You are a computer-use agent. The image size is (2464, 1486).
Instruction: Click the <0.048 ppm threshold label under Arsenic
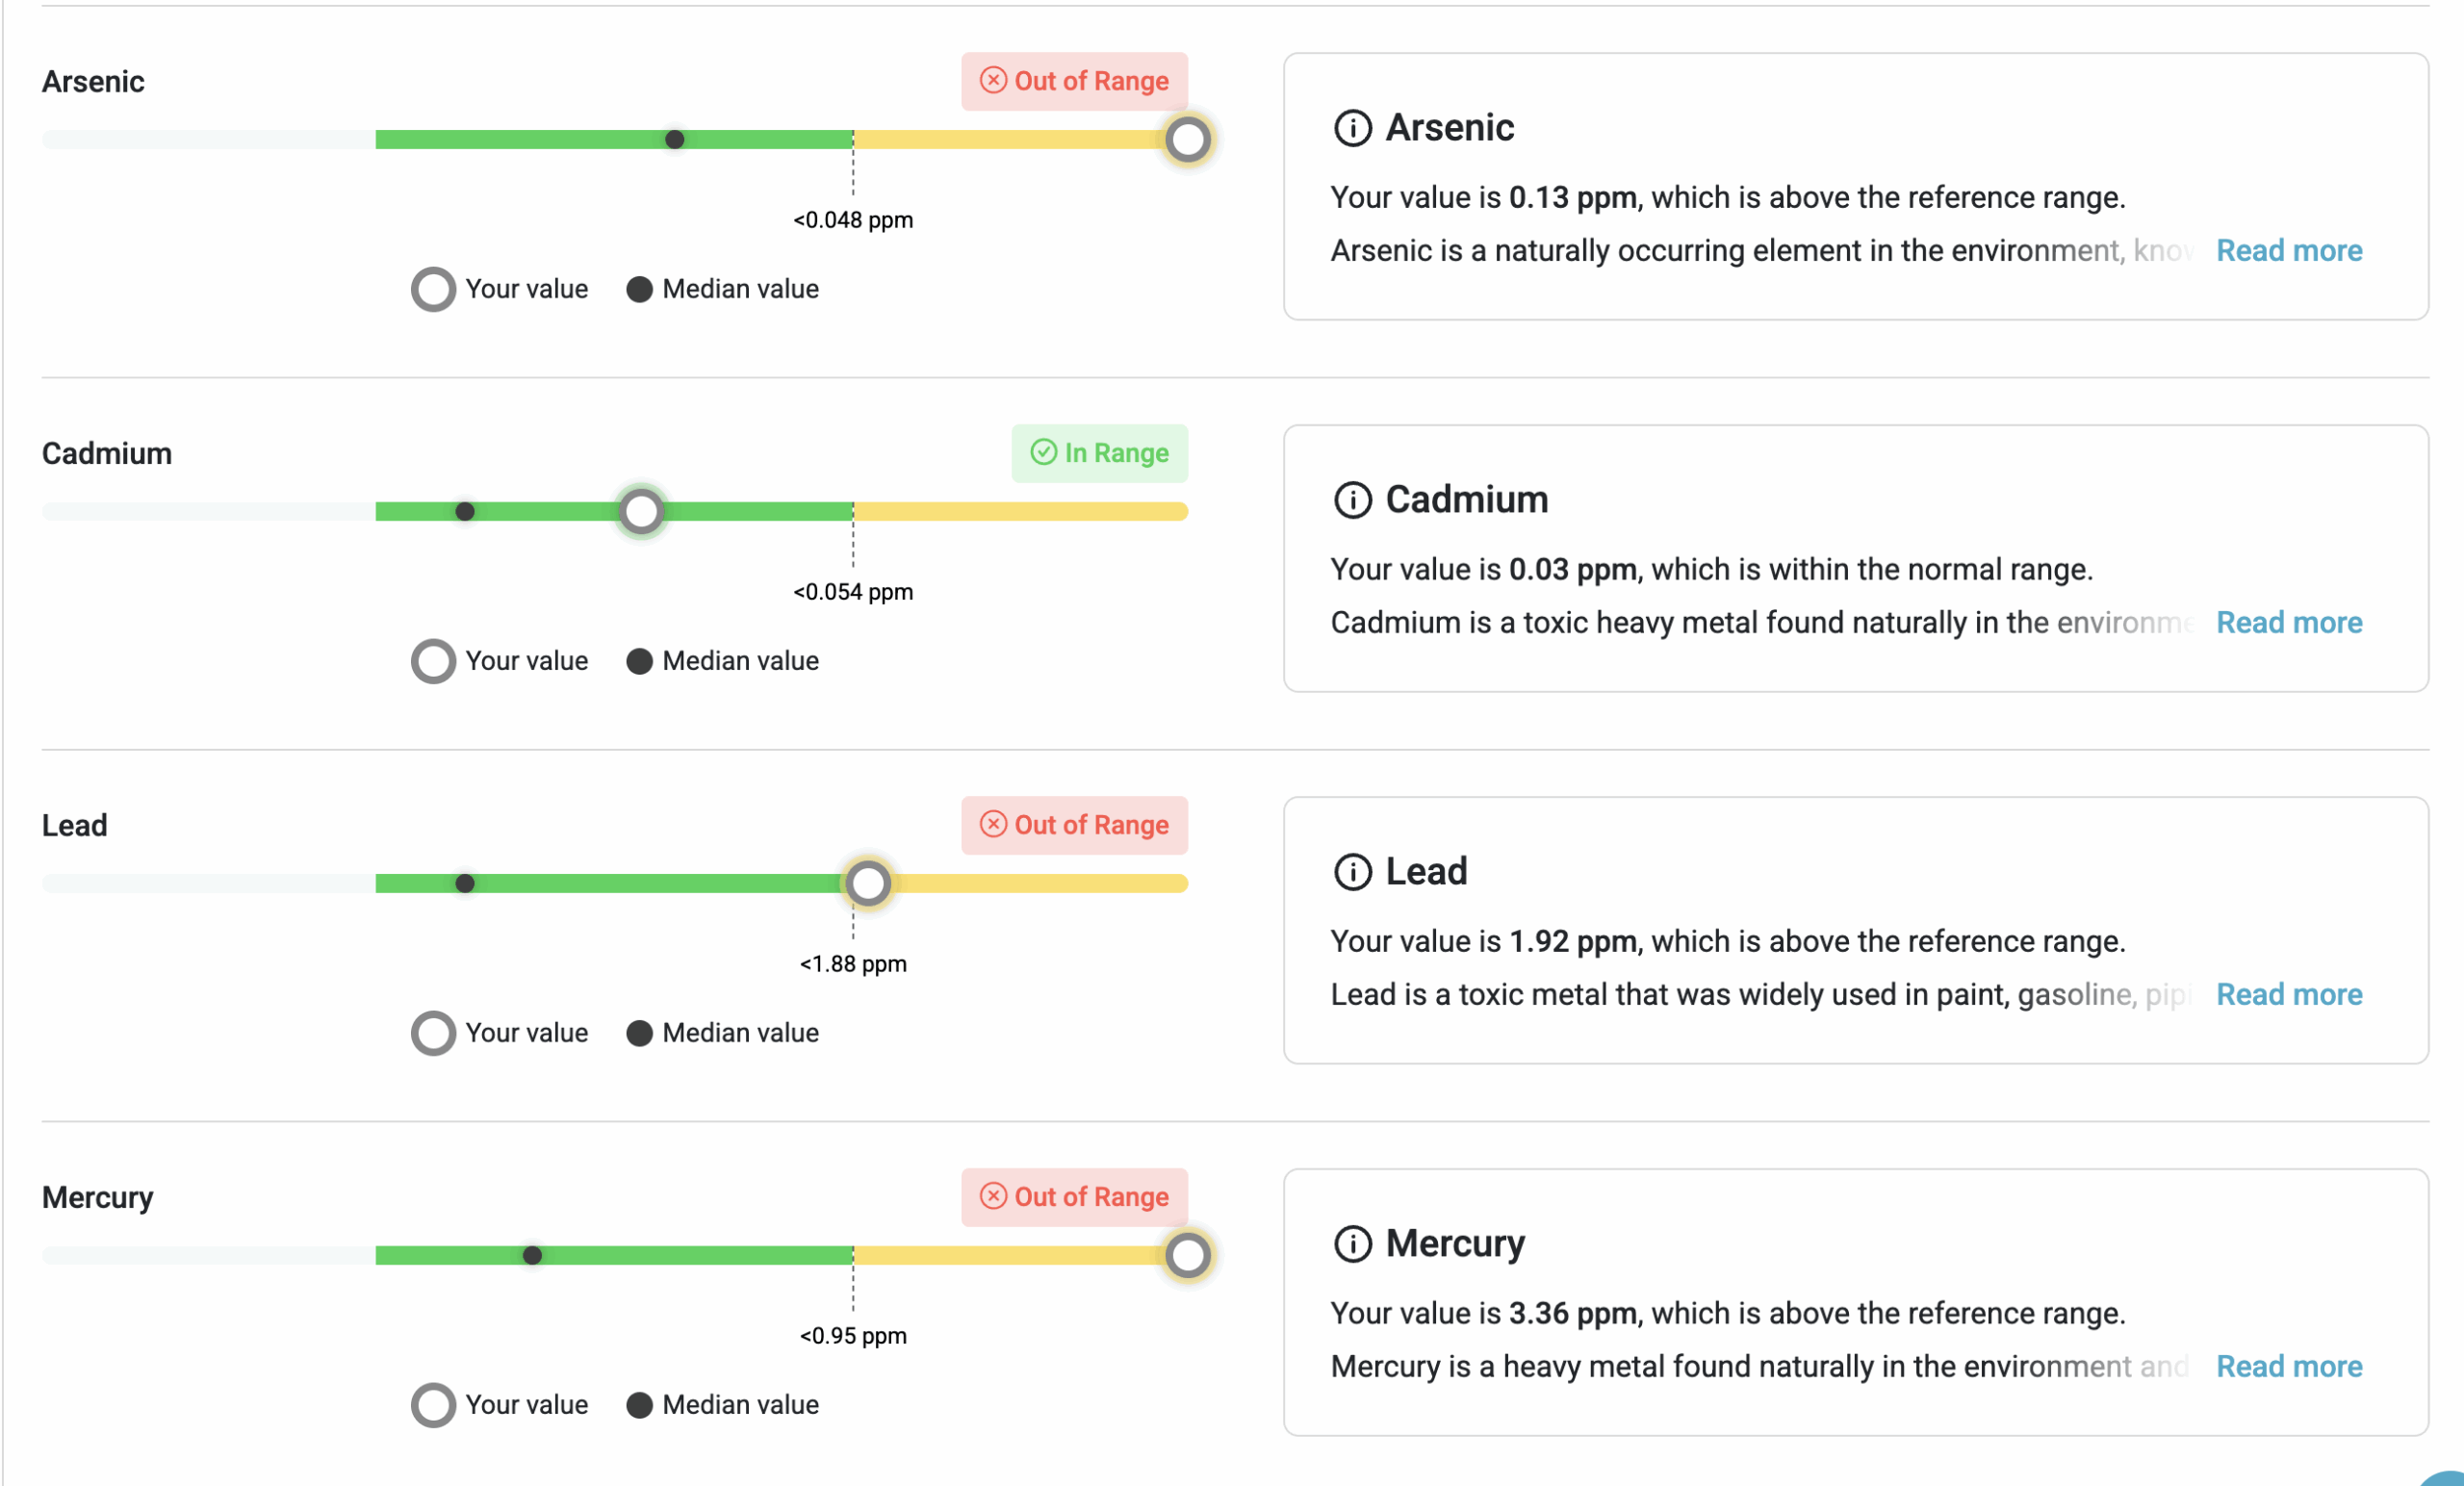pos(851,220)
